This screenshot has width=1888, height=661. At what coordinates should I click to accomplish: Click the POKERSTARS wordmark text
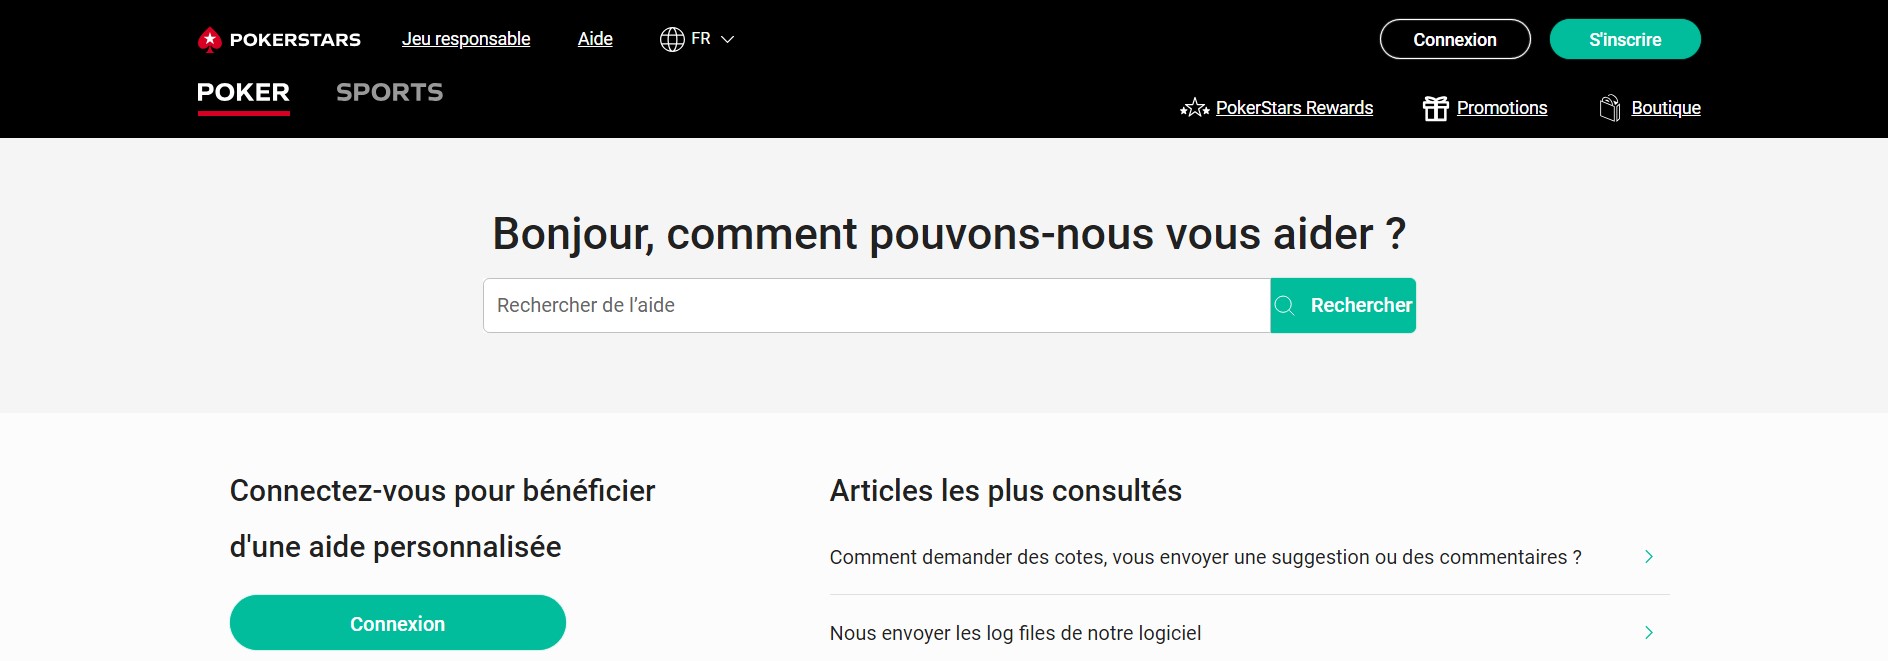(295, 40)
